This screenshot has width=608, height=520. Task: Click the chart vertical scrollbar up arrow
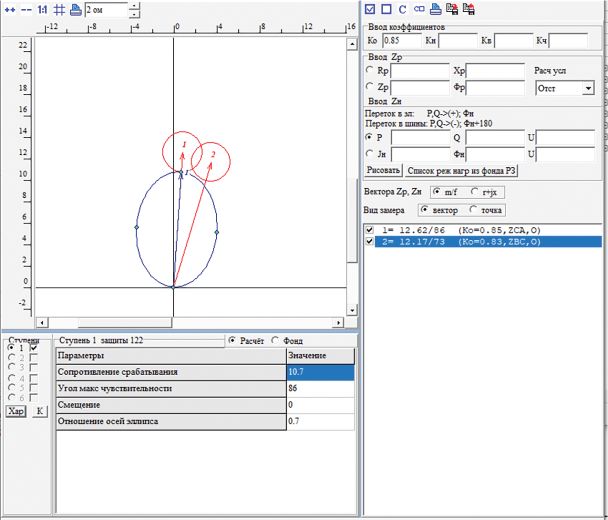coord(352,44)
